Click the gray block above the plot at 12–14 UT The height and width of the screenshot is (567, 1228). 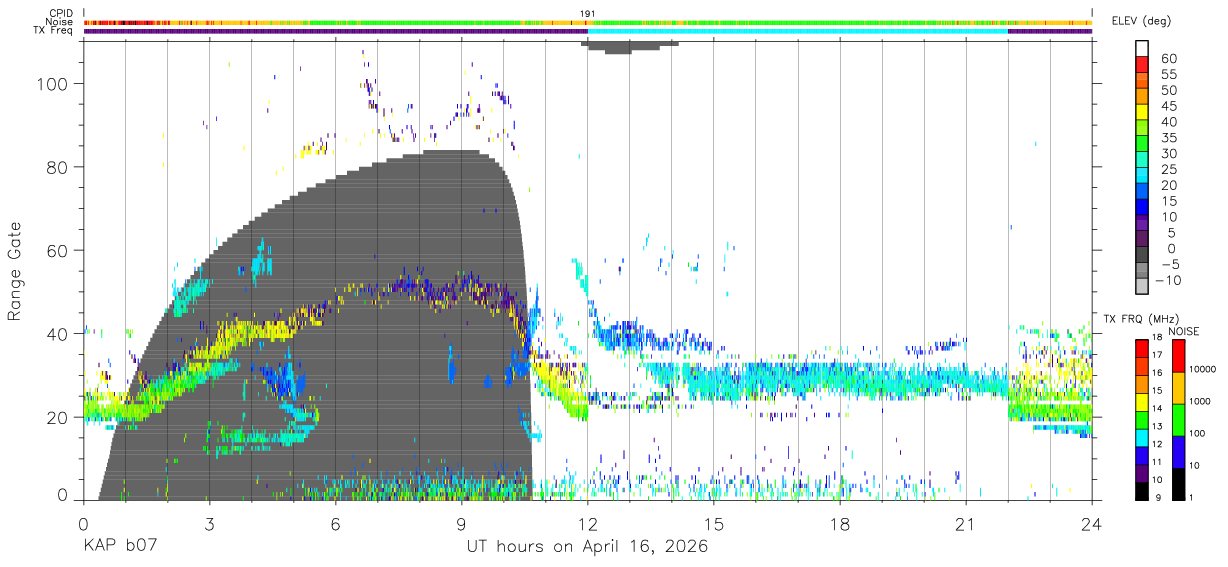point(630,46)
